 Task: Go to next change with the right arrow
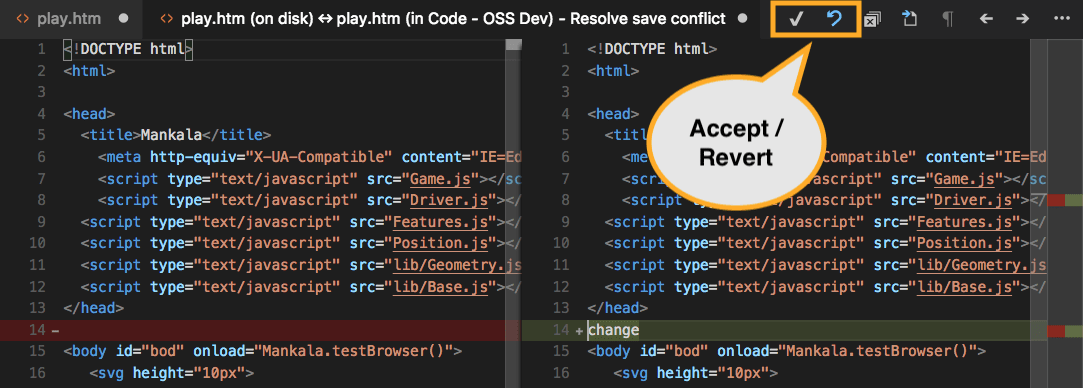(1023, 19)
